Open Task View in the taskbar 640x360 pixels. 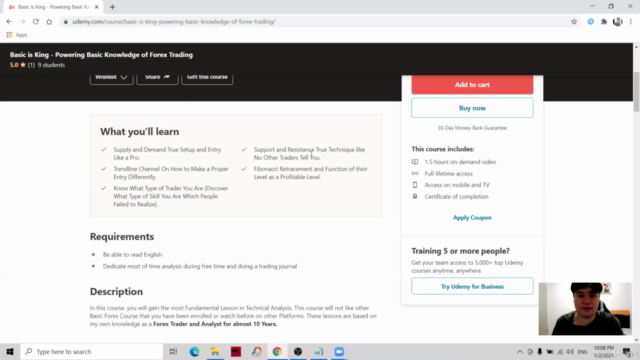[x=173, y=351]
